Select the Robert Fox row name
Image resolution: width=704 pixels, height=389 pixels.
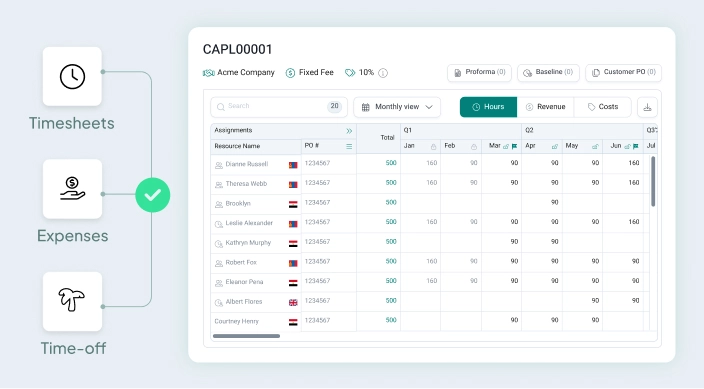point(241,262)
